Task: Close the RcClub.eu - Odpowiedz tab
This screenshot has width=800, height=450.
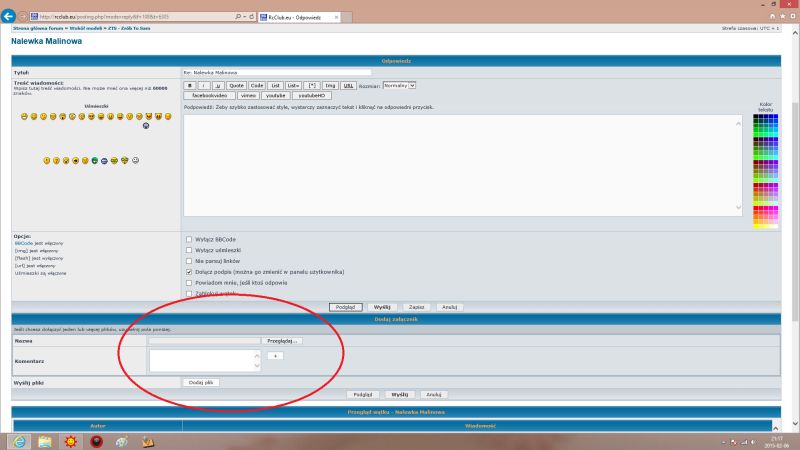Action: point(336,17)
